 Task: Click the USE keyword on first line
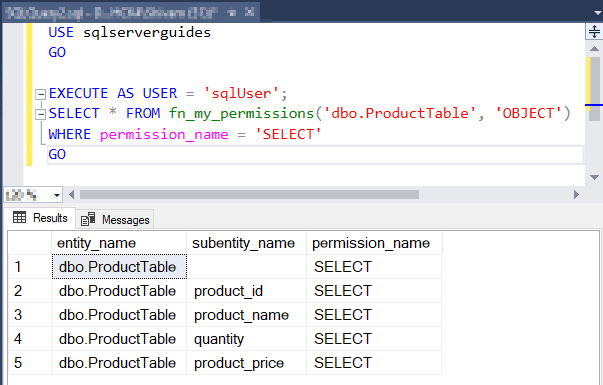click(61, 32)
